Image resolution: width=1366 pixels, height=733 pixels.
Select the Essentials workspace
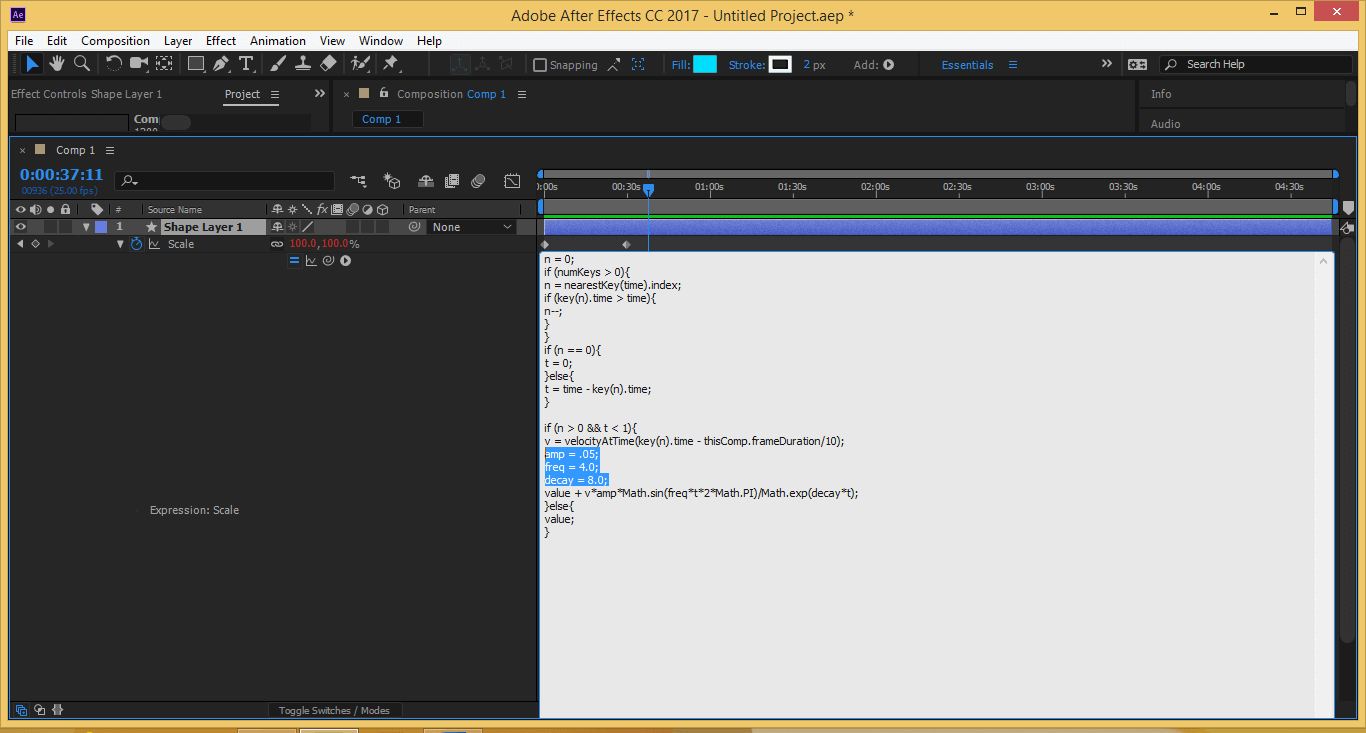[x=968, y=65]
